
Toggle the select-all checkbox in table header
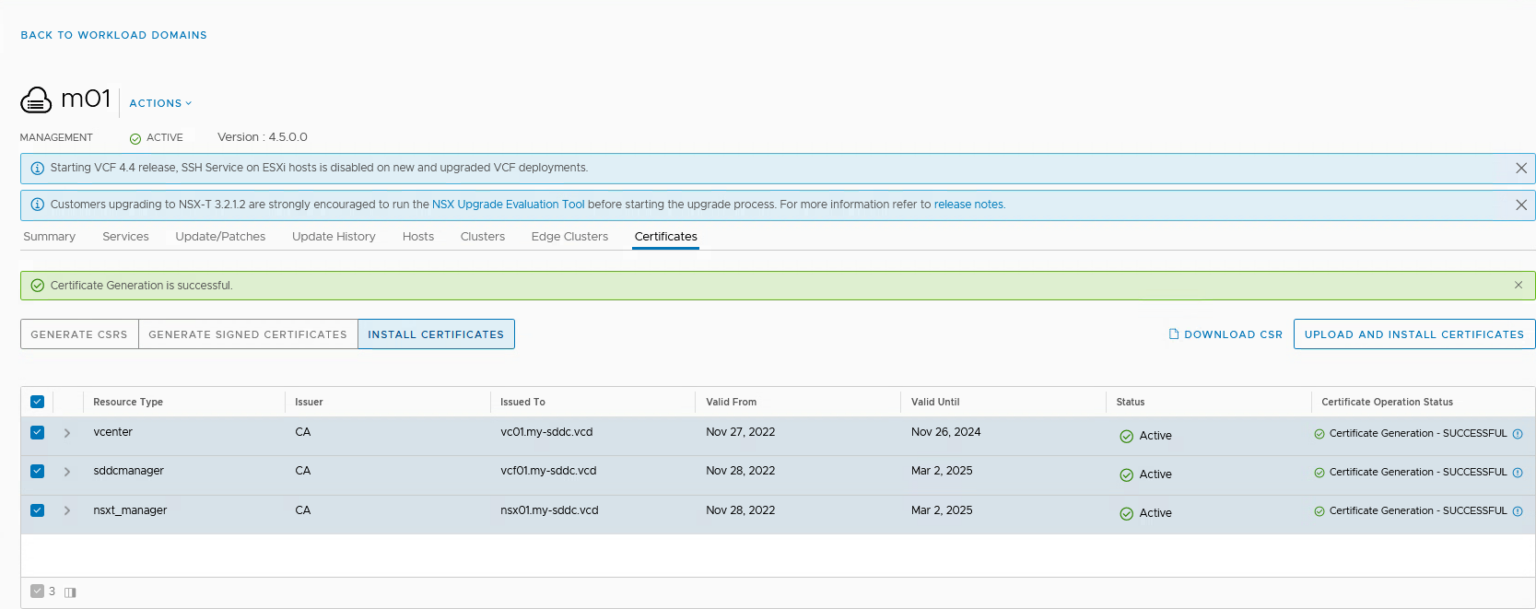point(37,402)
